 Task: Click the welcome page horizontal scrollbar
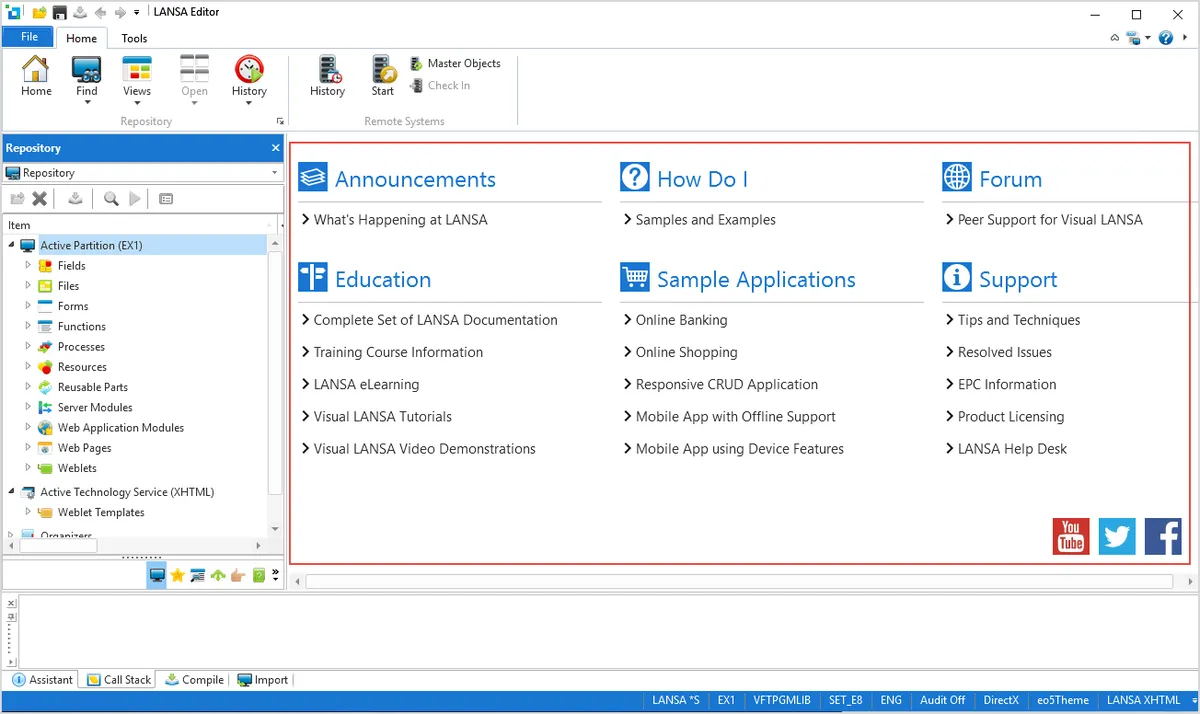pos(739,581)
